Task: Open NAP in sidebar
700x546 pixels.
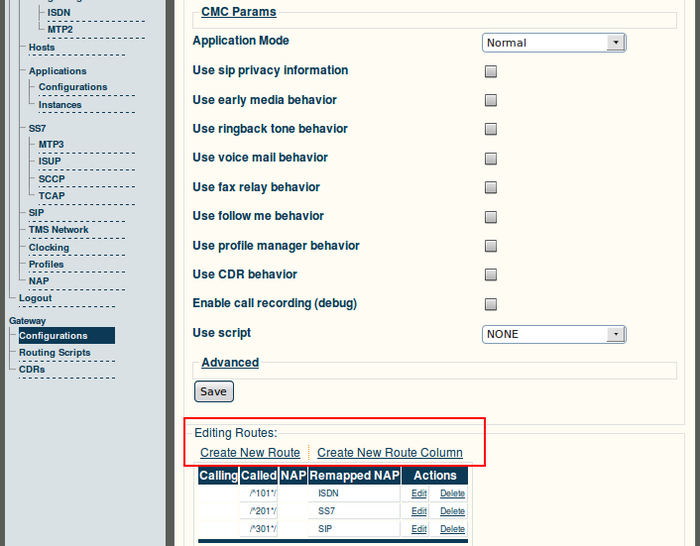Action: click(x=39, y=281)
